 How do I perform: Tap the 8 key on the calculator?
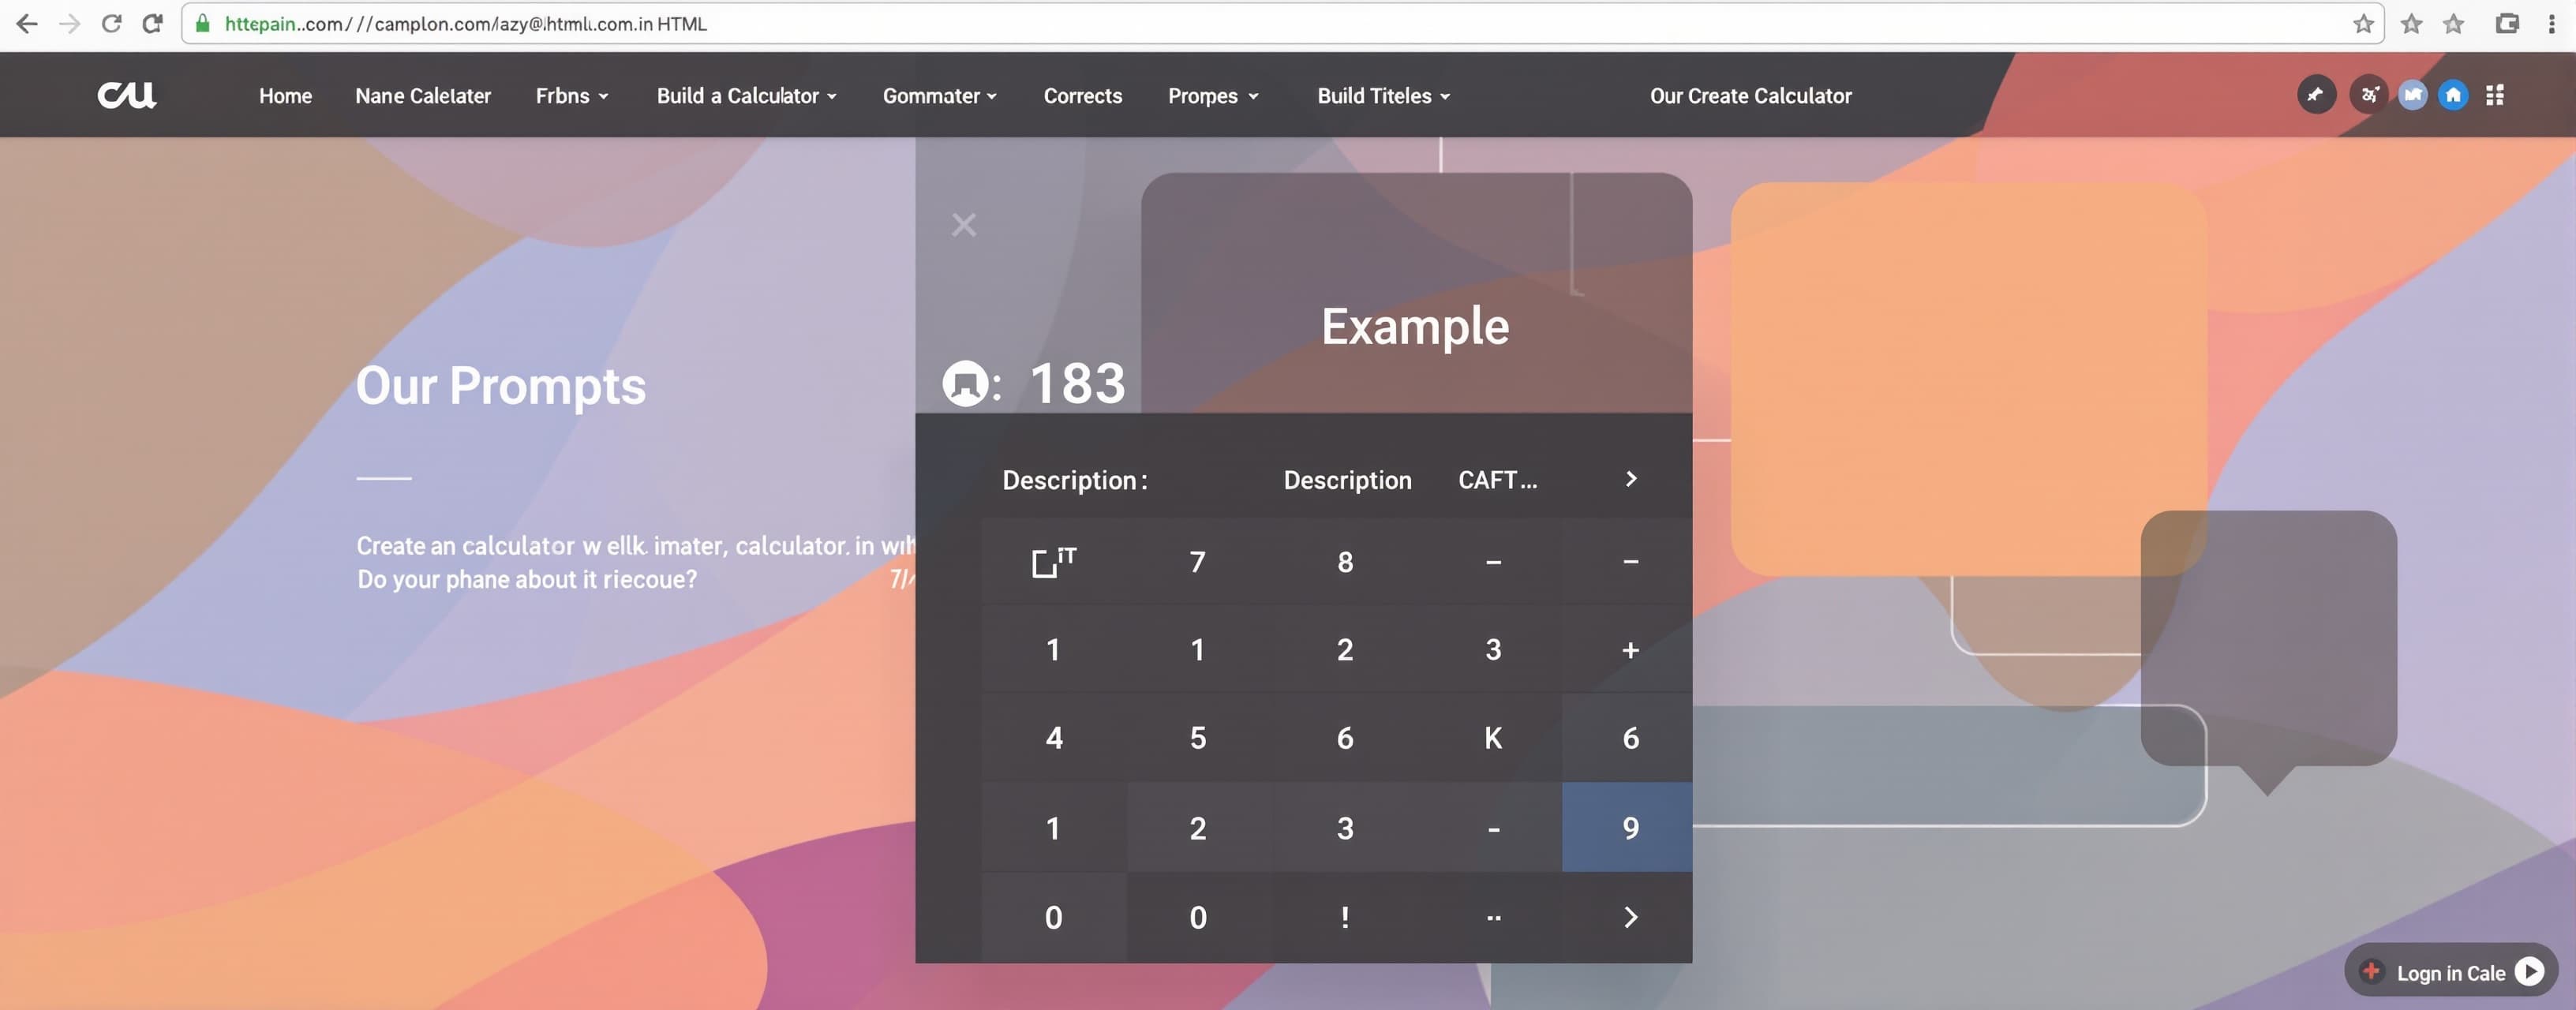(1345, 562)
